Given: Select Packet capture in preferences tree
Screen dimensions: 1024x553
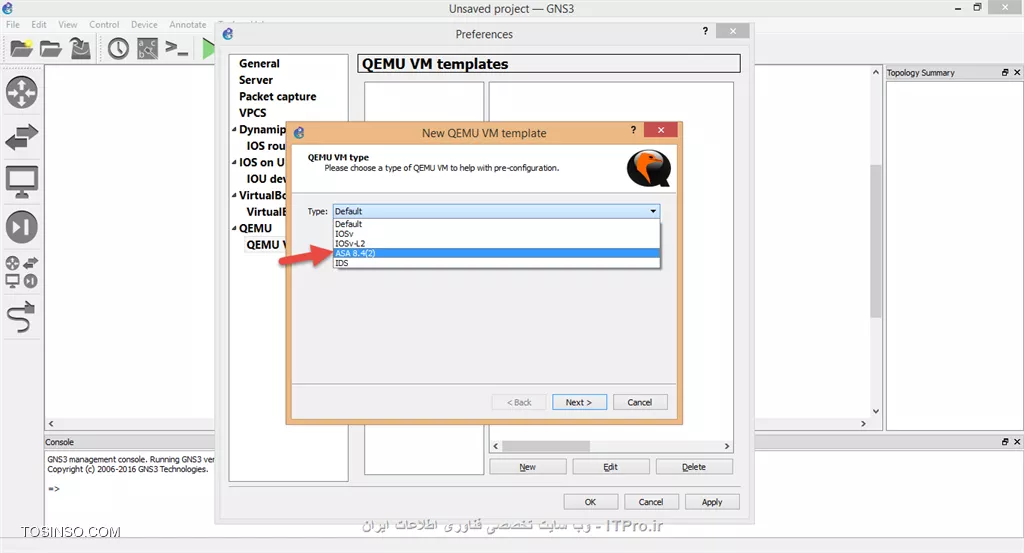Looking at the screenshot, I should 278,96.
